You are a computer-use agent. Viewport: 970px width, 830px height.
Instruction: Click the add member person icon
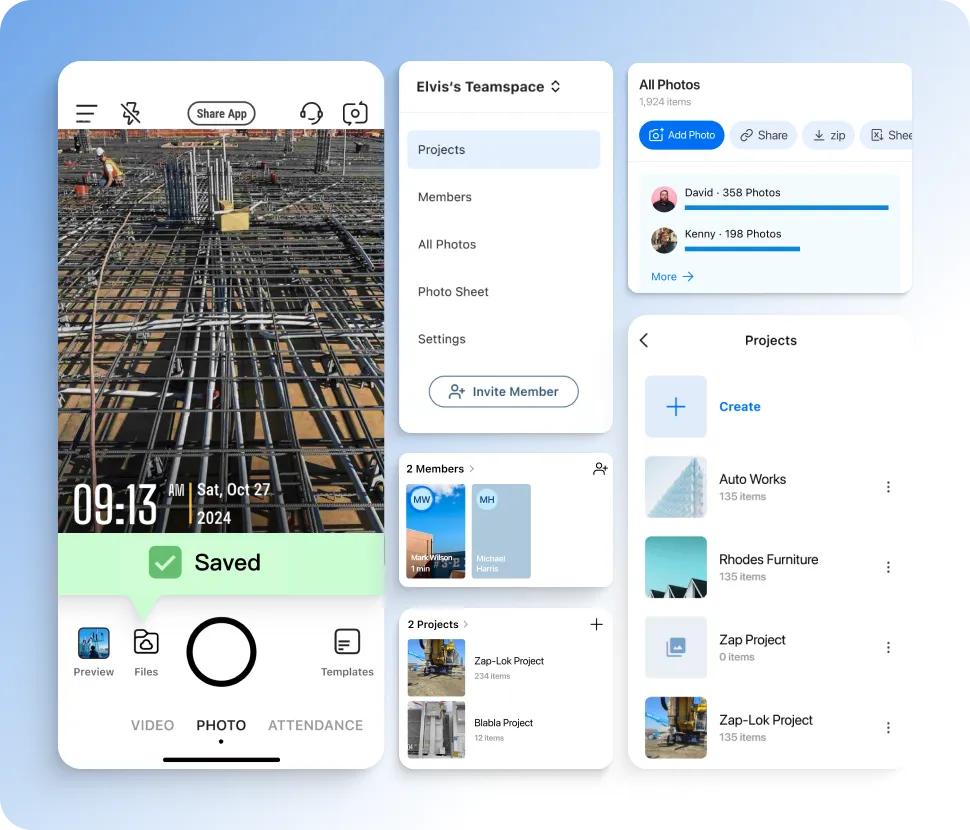click(x=599, y=468)
